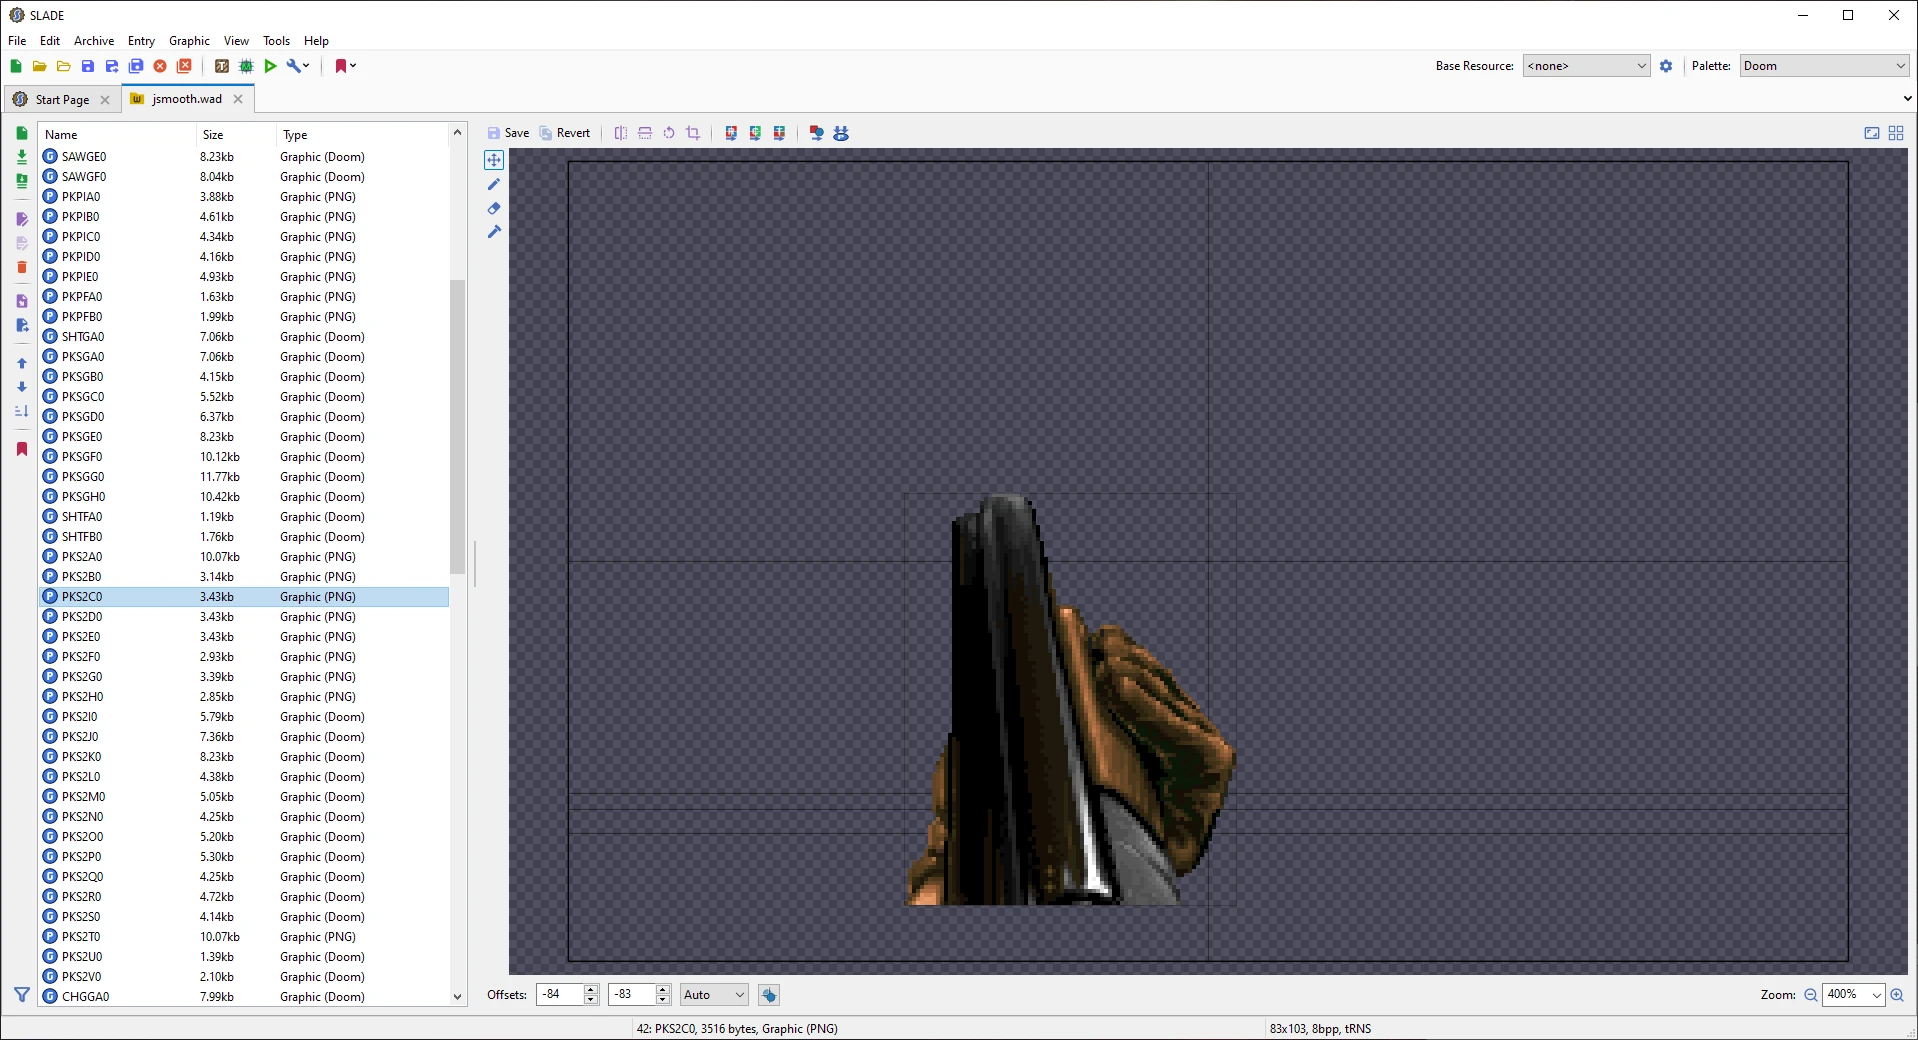The width and height of the screenshot is (1918, 1040).
Task: Click the Sort entries icon in the sidebar
Action: point(22,411)
